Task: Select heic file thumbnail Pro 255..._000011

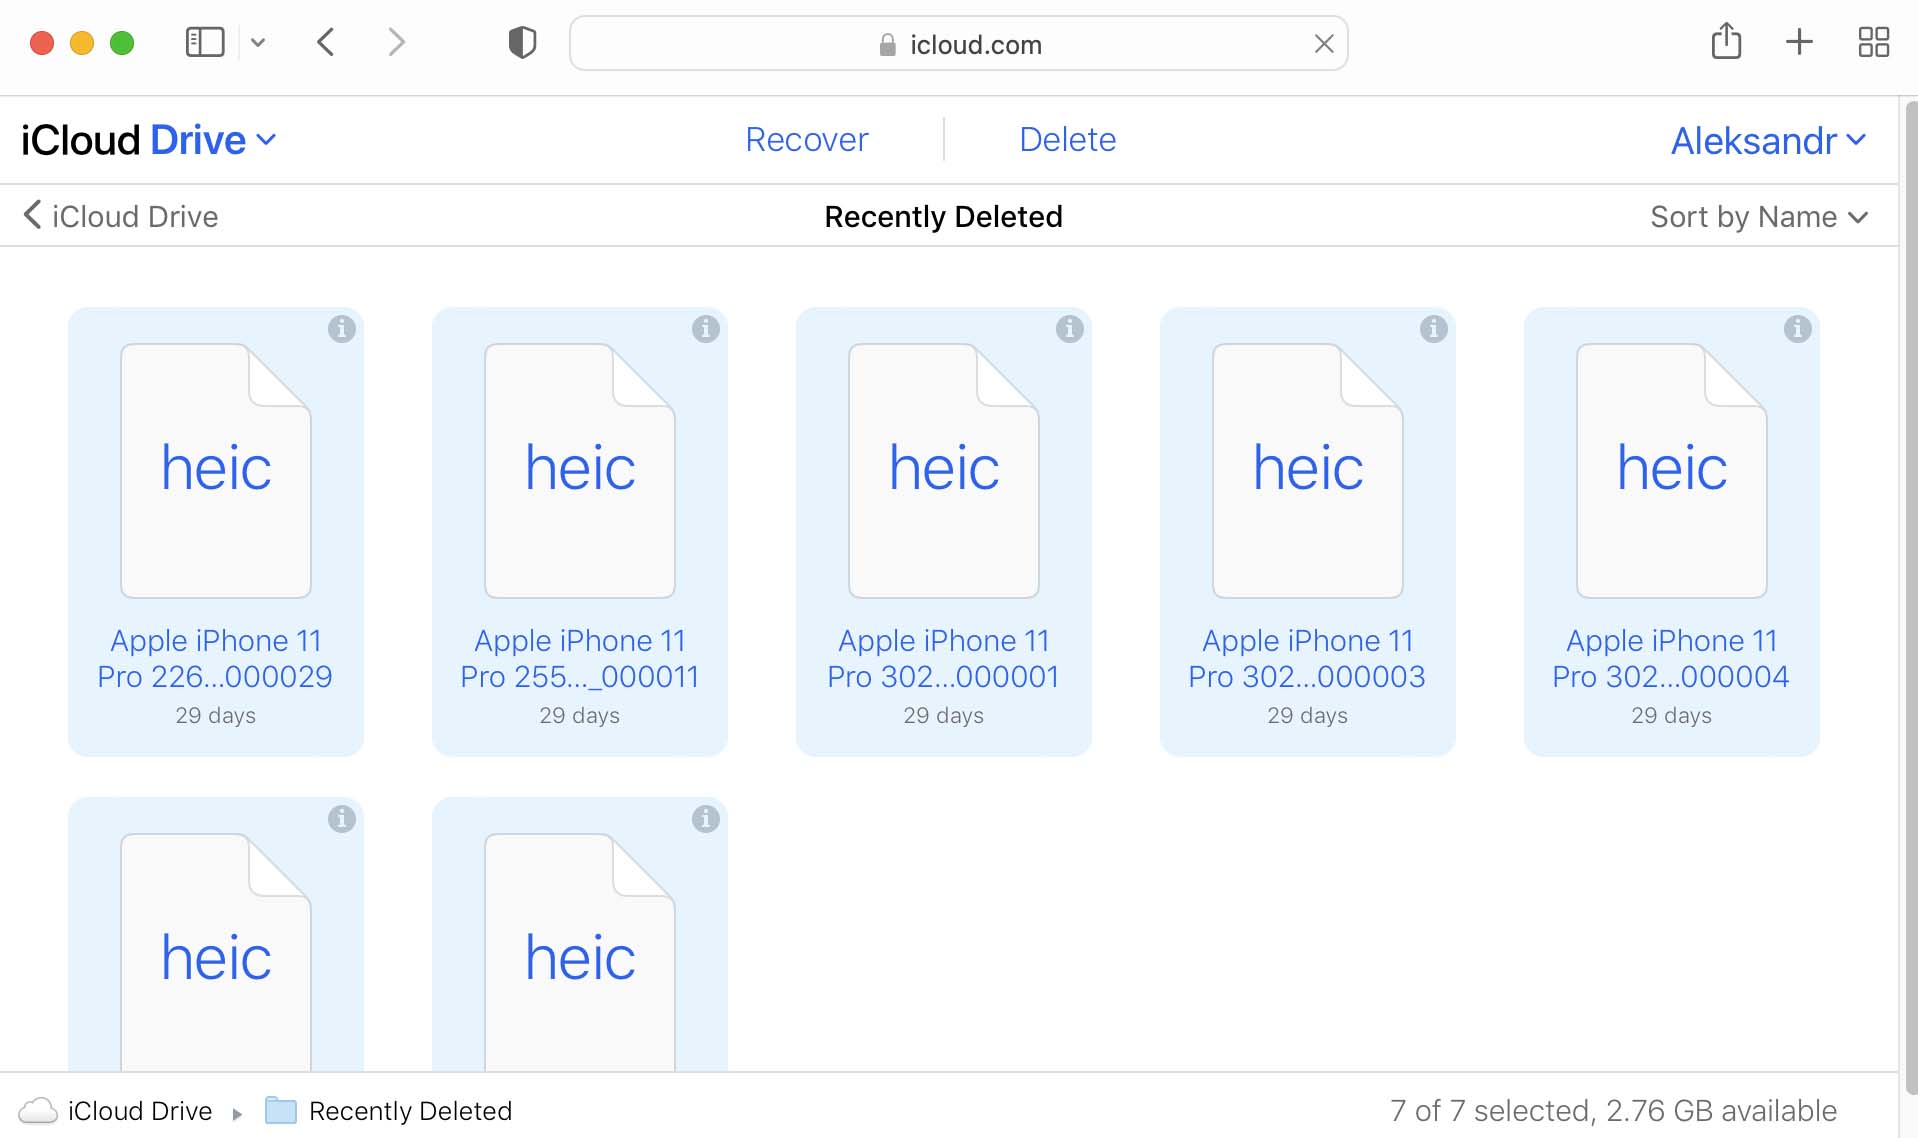Action: click(580, 471)
